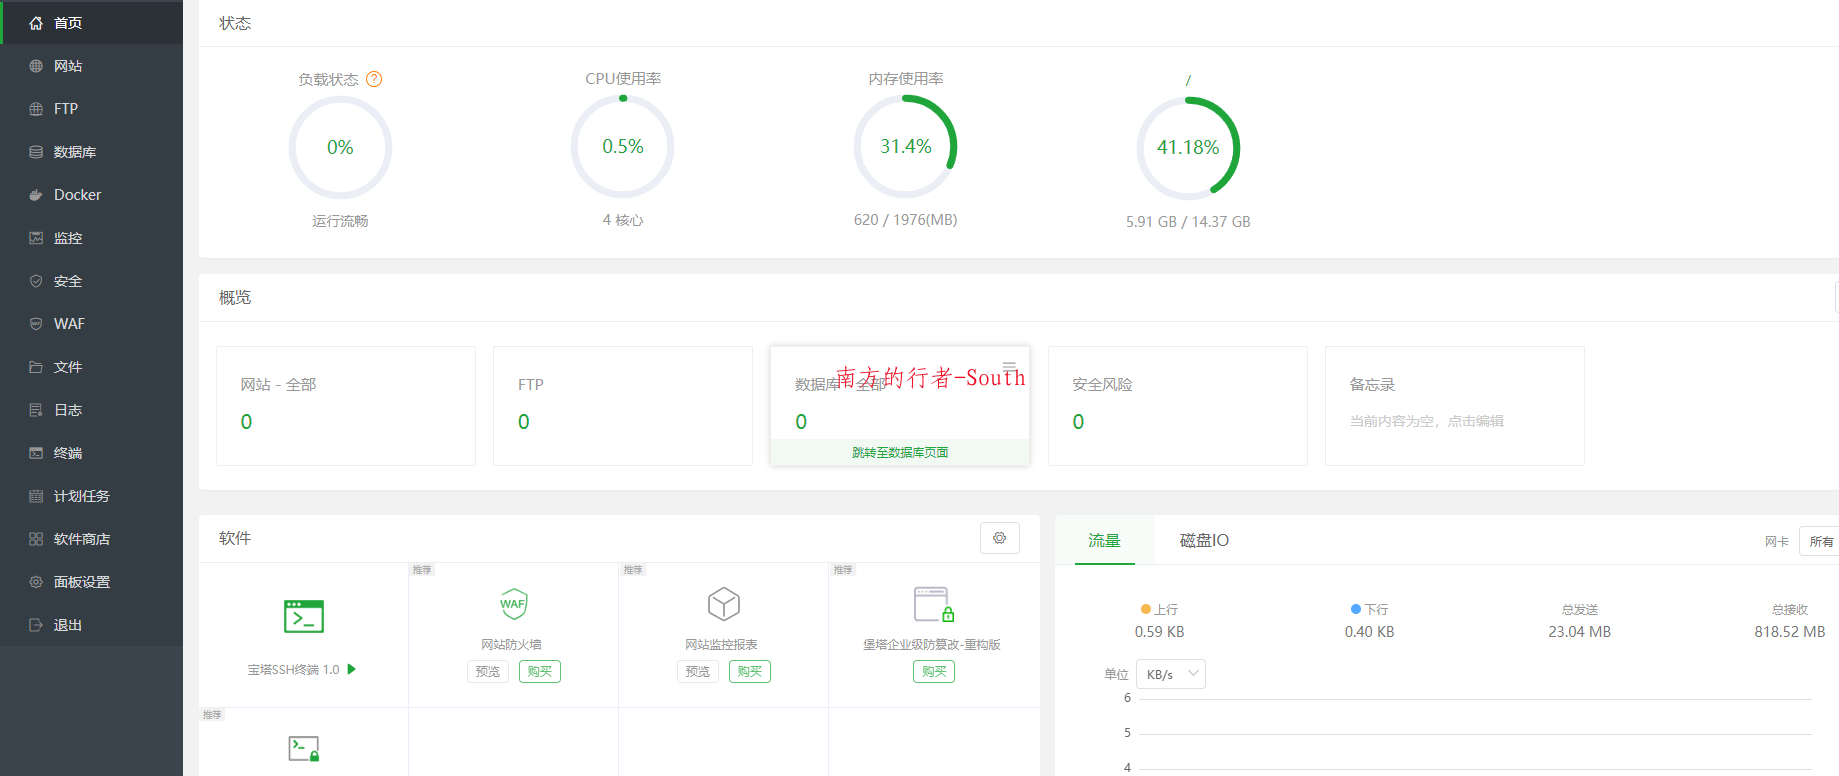Open 数据库 in the sidebar

click(x=91, y=152)
